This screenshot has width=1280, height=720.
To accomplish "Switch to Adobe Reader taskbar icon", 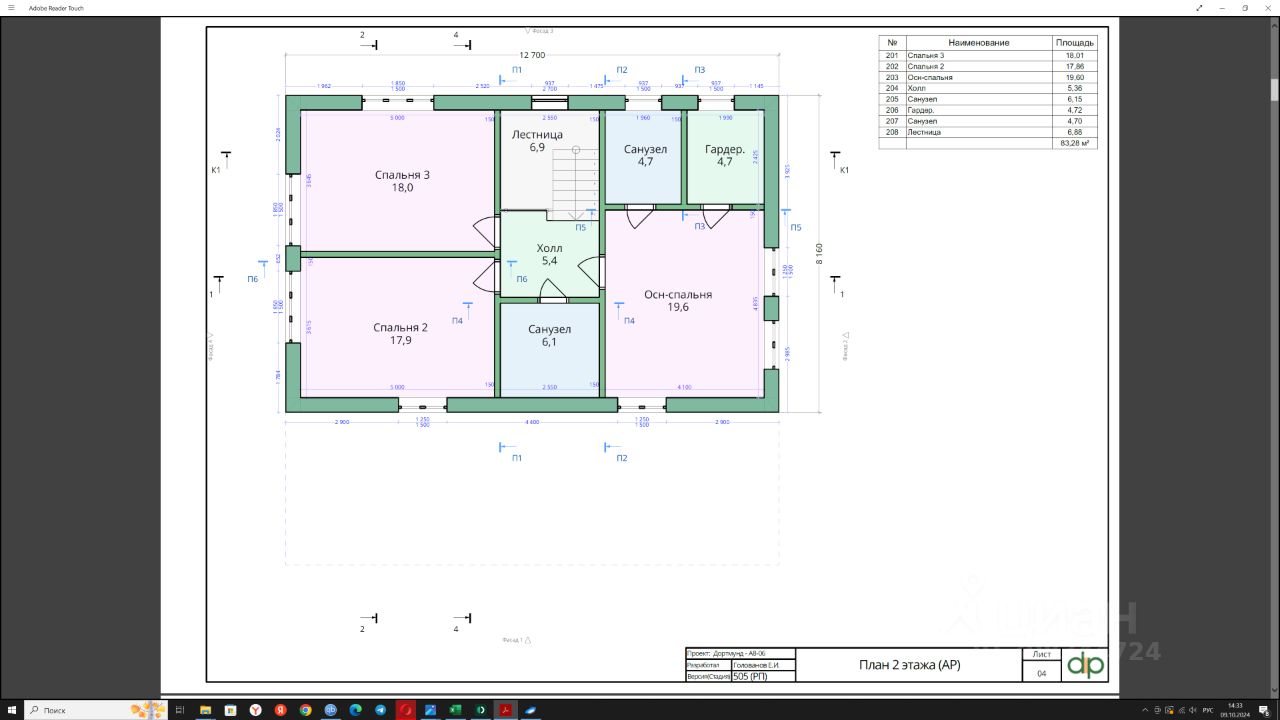I will (506, 710).
